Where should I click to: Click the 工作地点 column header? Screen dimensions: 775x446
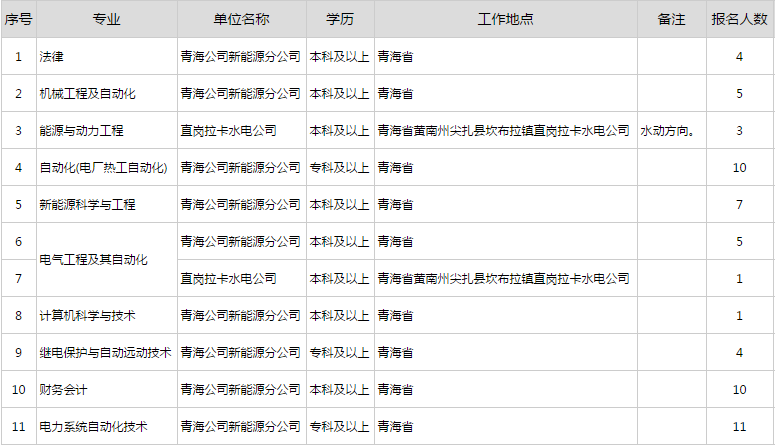pyautogui.click(x=505, y=20)
